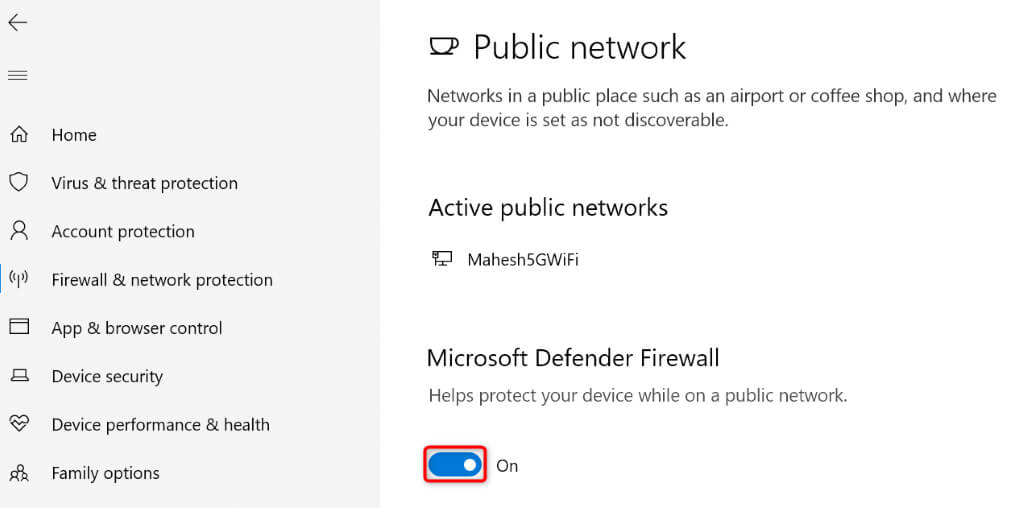The width and height of the screenshot is (1024, 508).
Task: Select Family options in sidebar
Action: (x=105, y=473)
